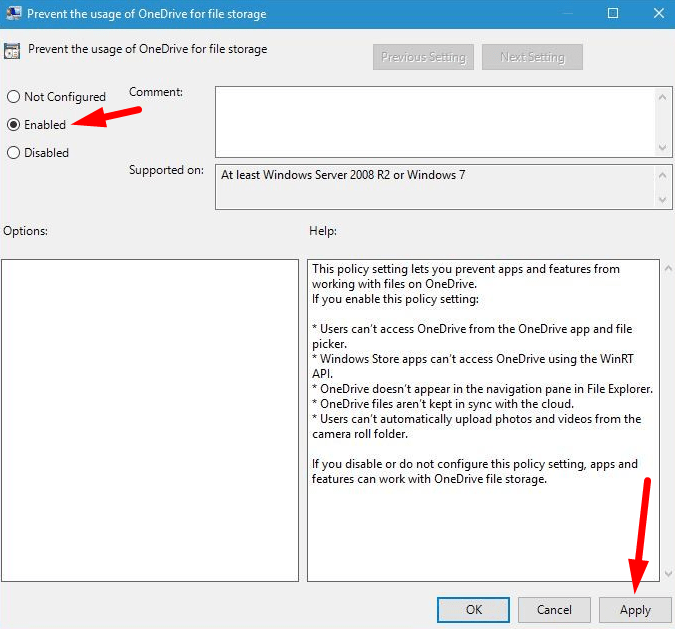Apply the policy setting
The image size is (675, 629).
click(635, 610)
